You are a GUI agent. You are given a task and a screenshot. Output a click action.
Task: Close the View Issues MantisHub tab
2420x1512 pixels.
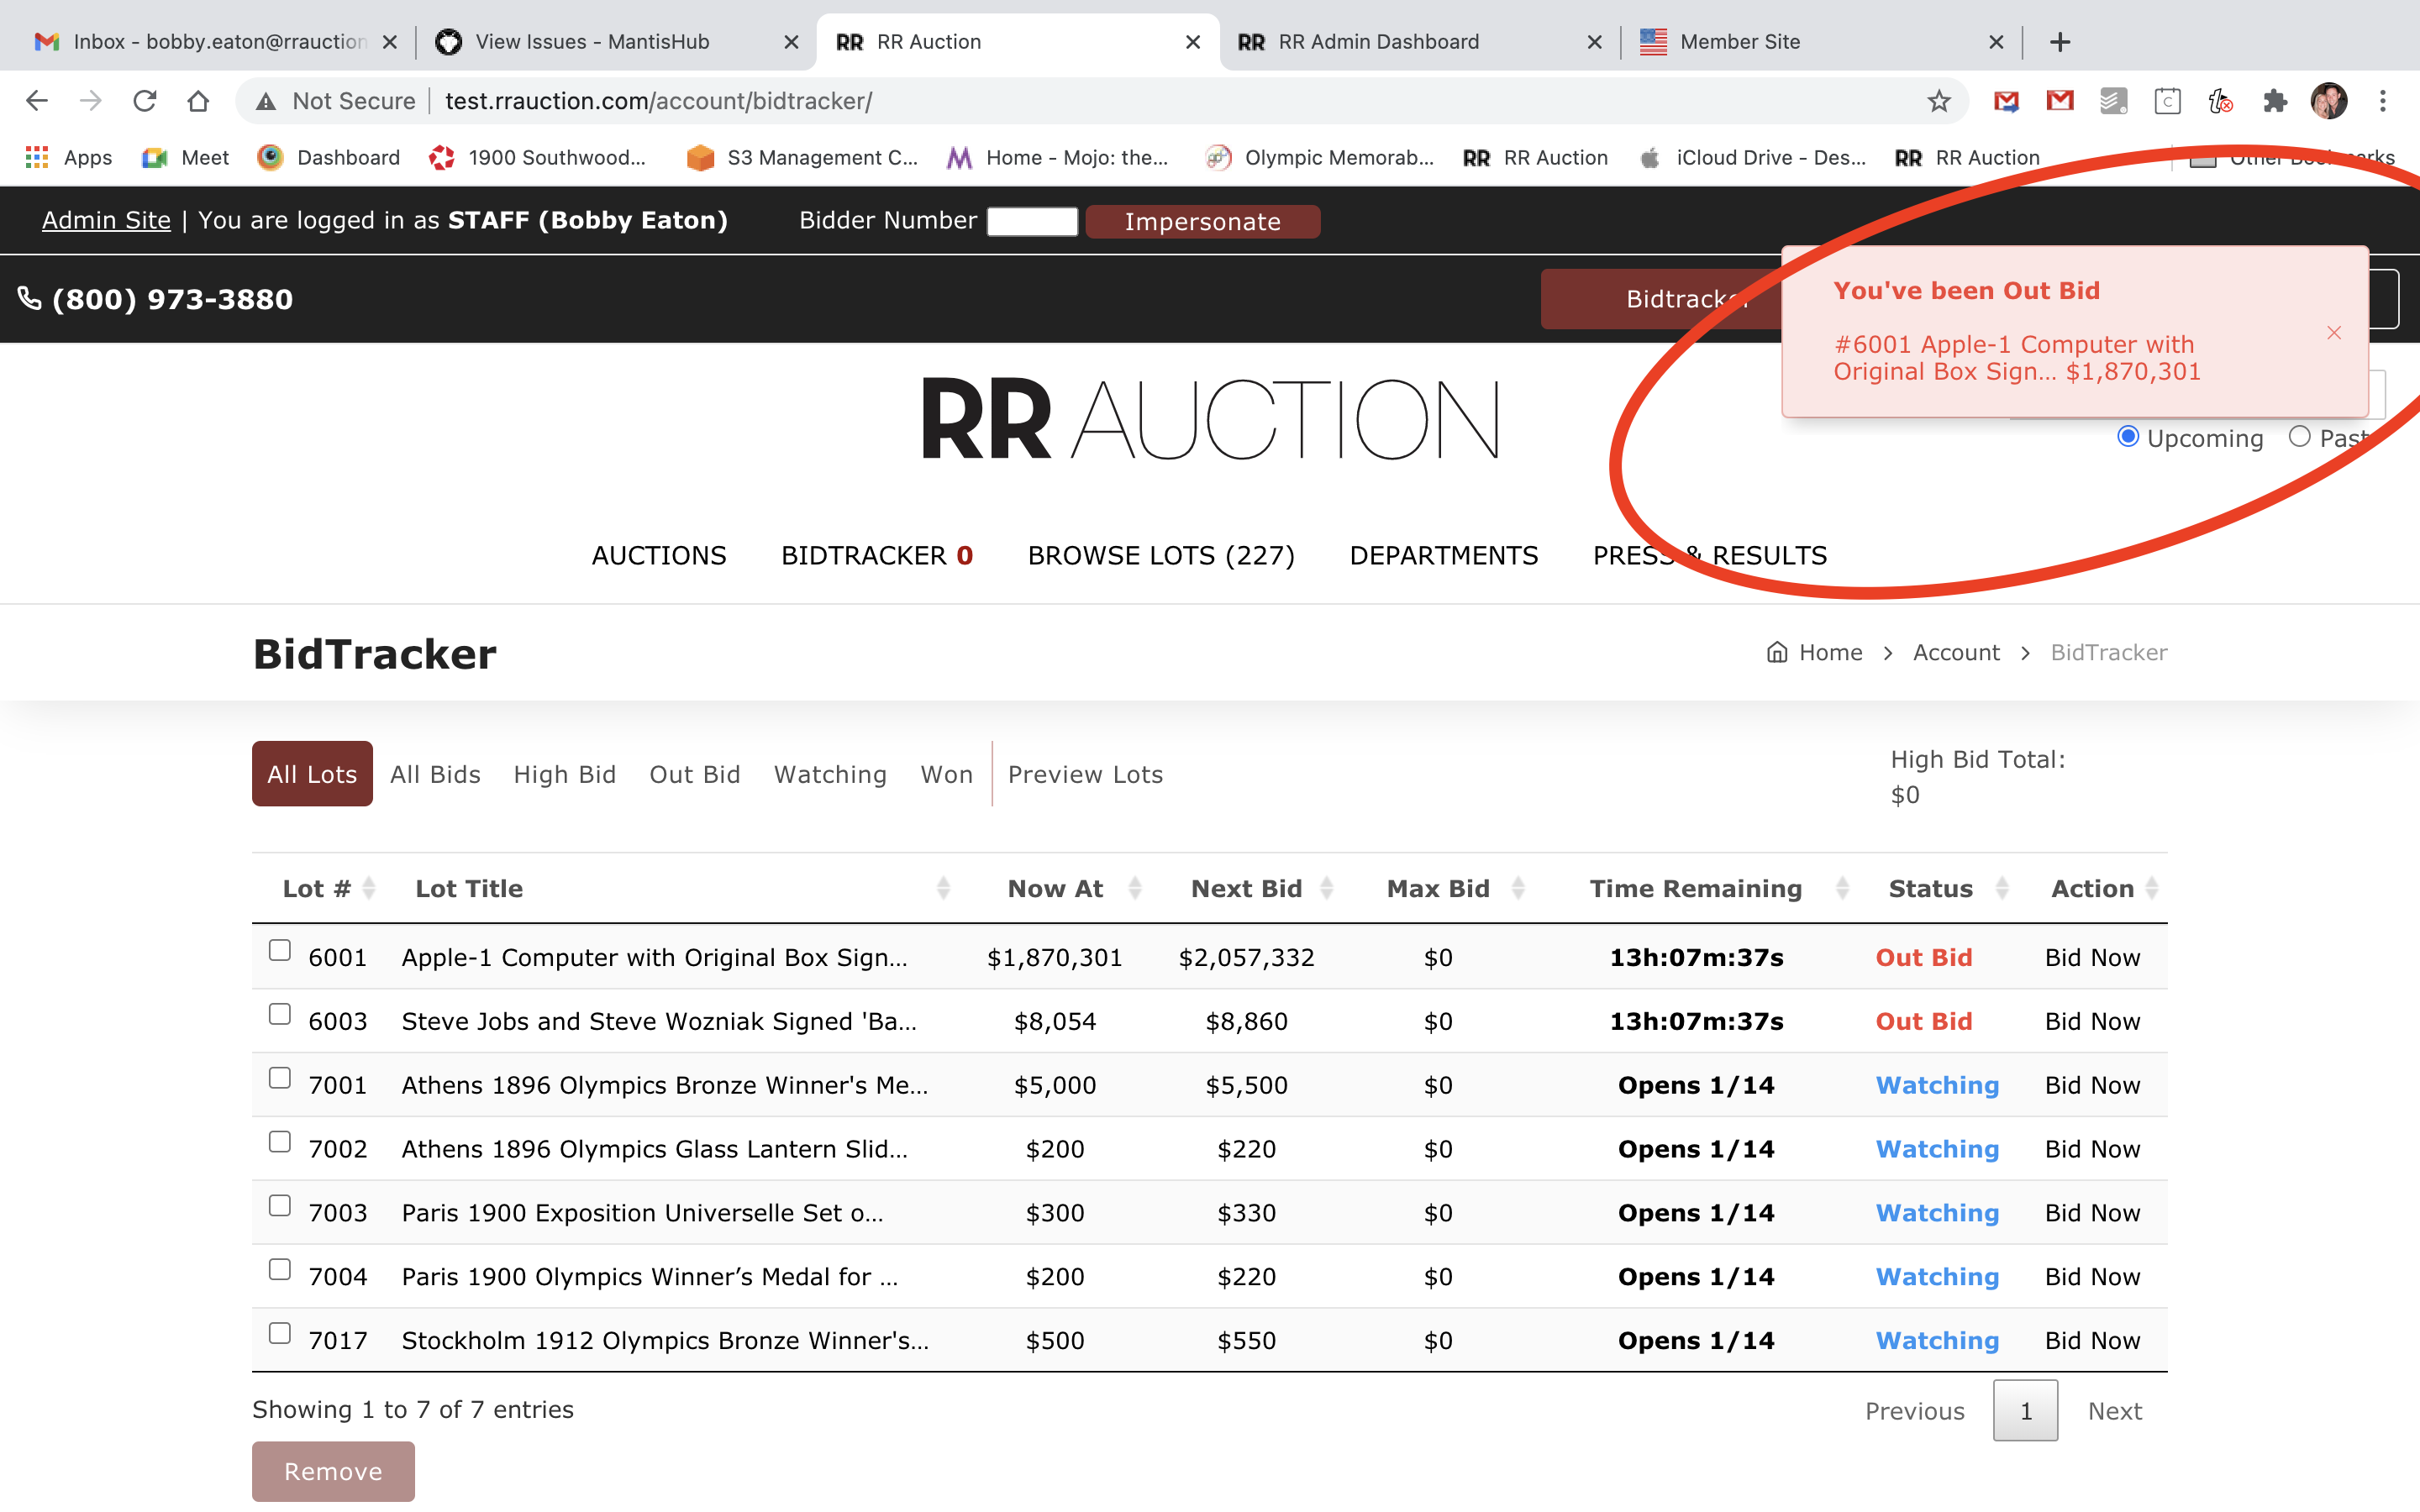pyautogui.click(x=791, y=42)
